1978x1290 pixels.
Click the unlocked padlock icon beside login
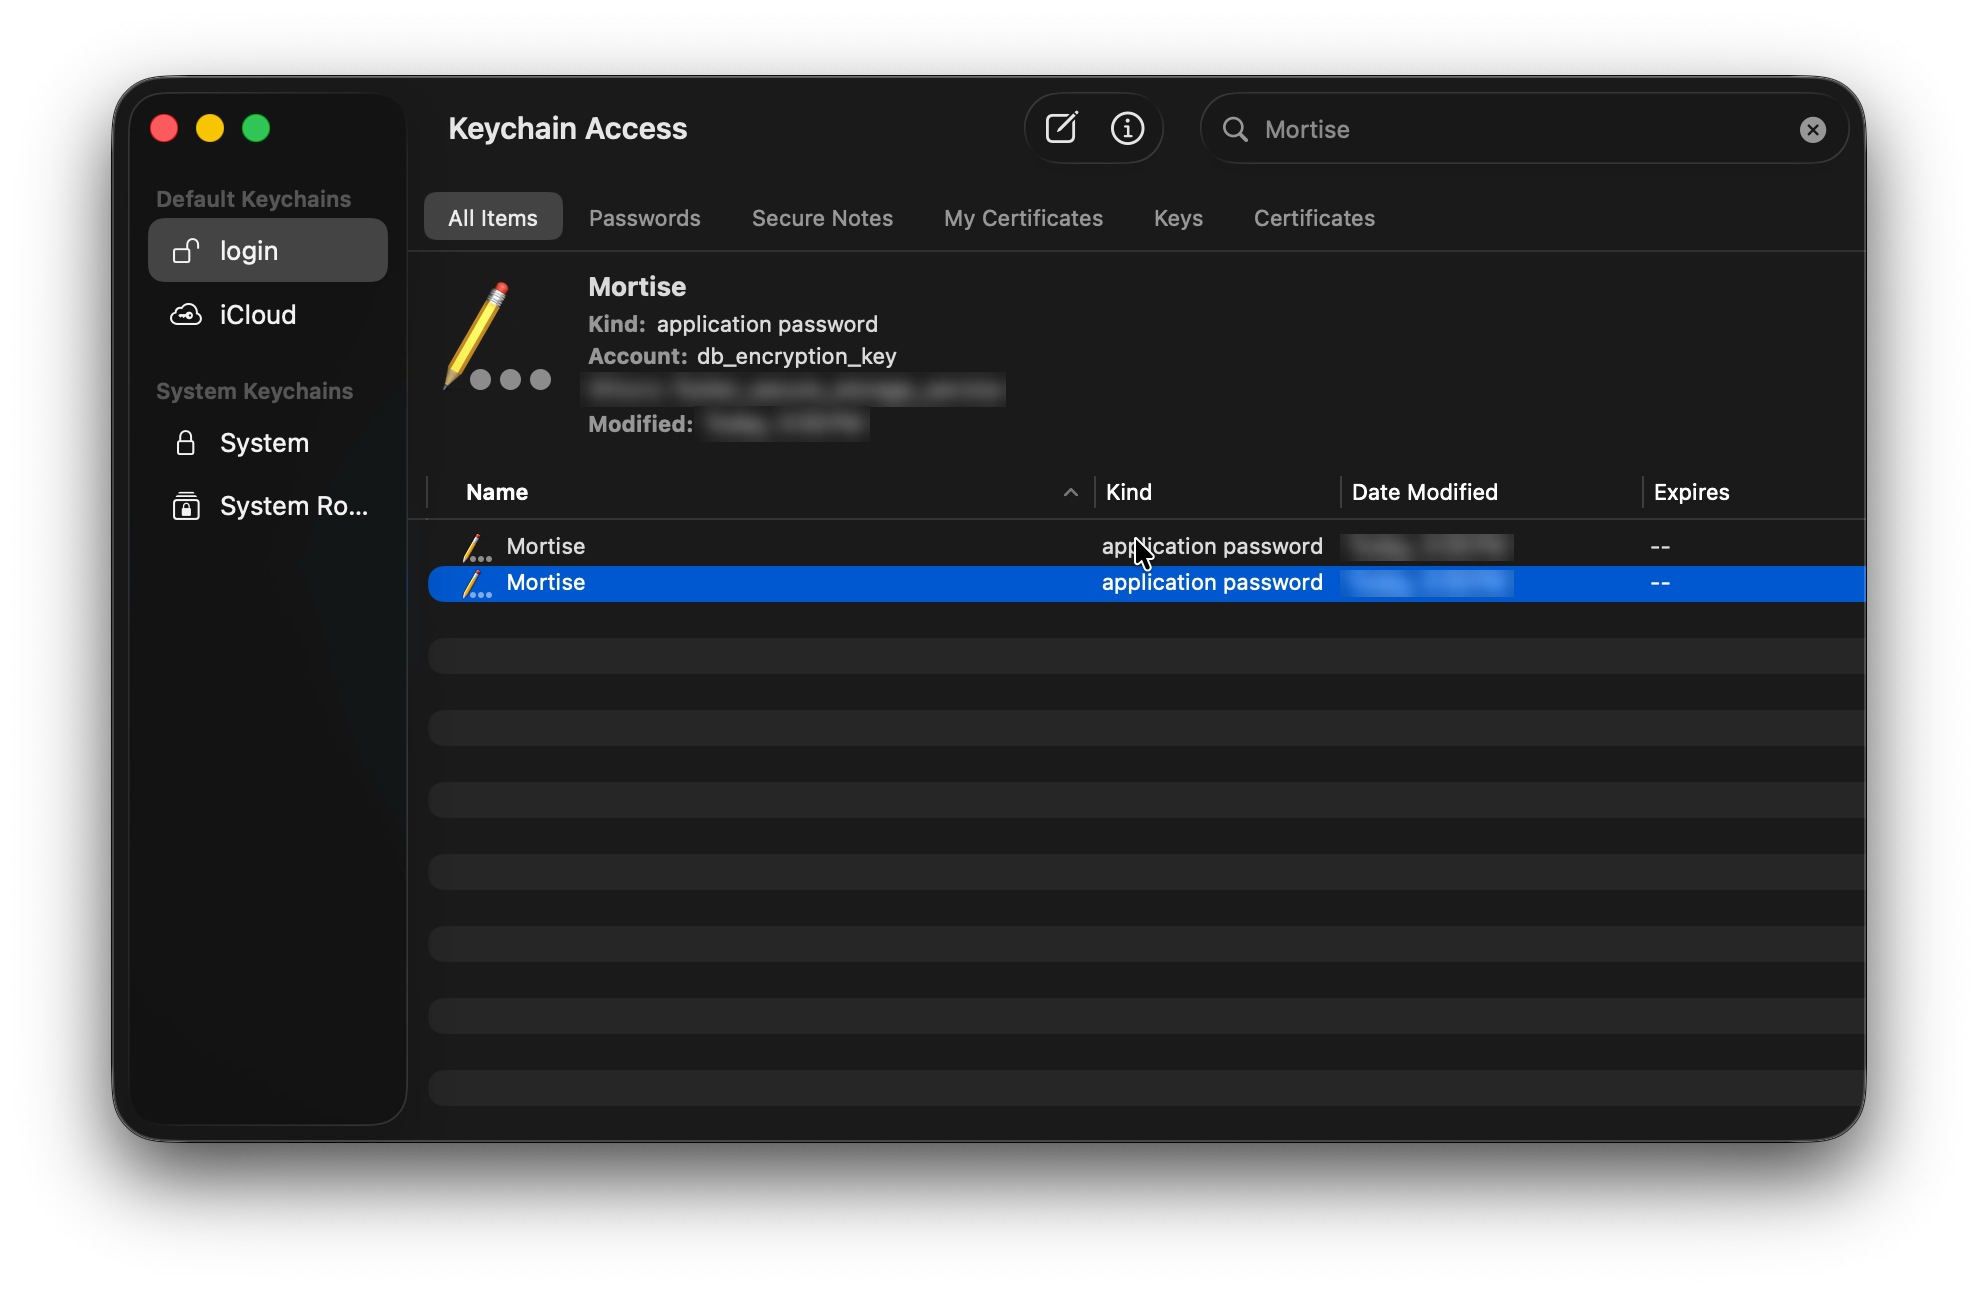[x=186, y=250]
